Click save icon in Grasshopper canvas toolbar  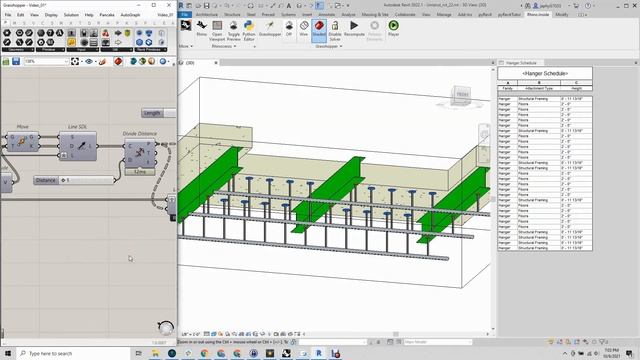(16, 62)
